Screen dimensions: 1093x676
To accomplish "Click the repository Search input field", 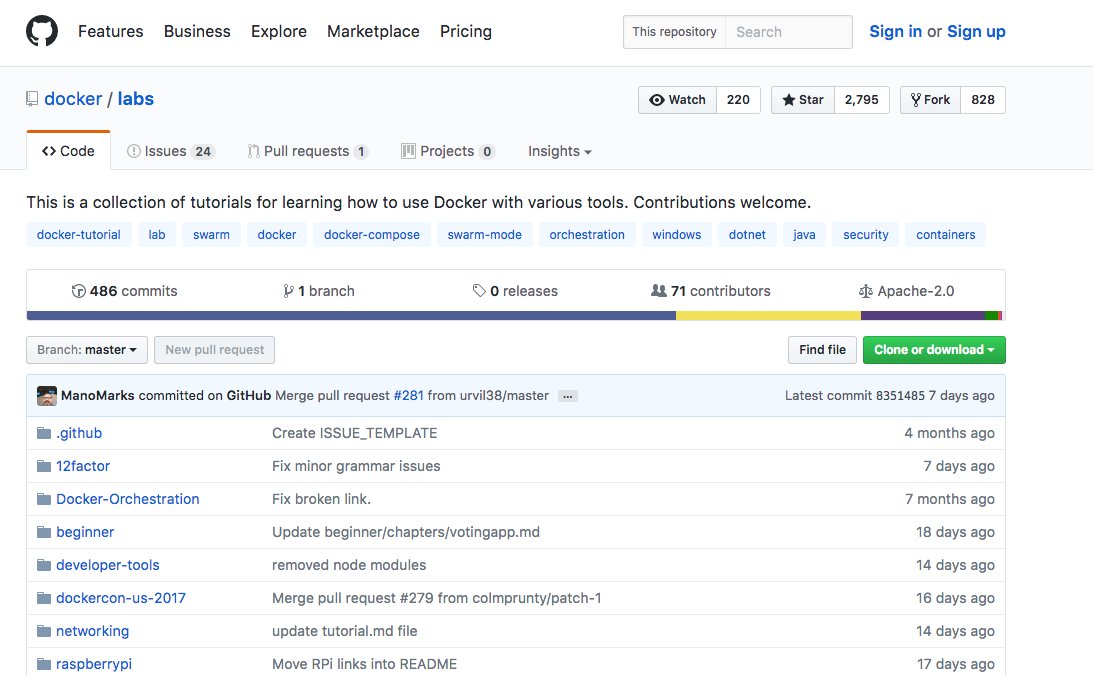I will [789, 32].
